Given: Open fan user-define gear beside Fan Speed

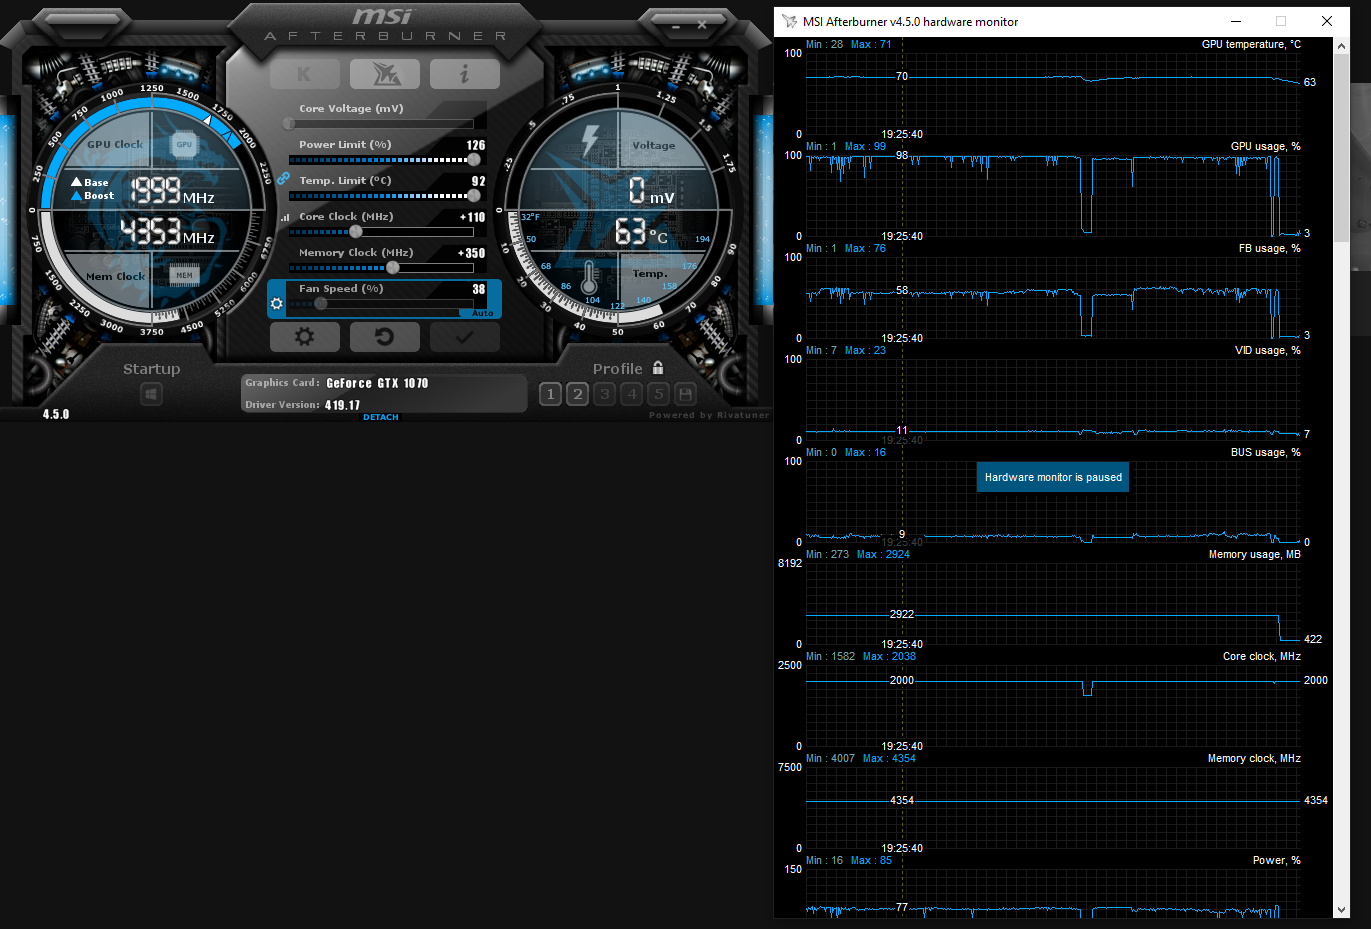Looking at the screenshot, I should click(x=277, y=303).
